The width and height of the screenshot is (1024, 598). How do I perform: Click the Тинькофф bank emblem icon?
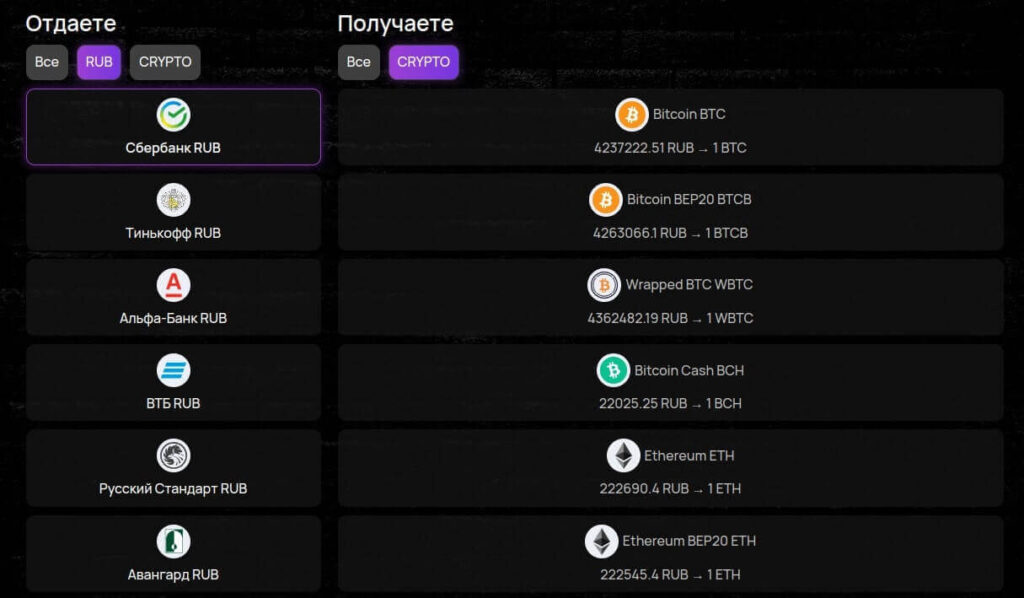[x=173, y=198]
